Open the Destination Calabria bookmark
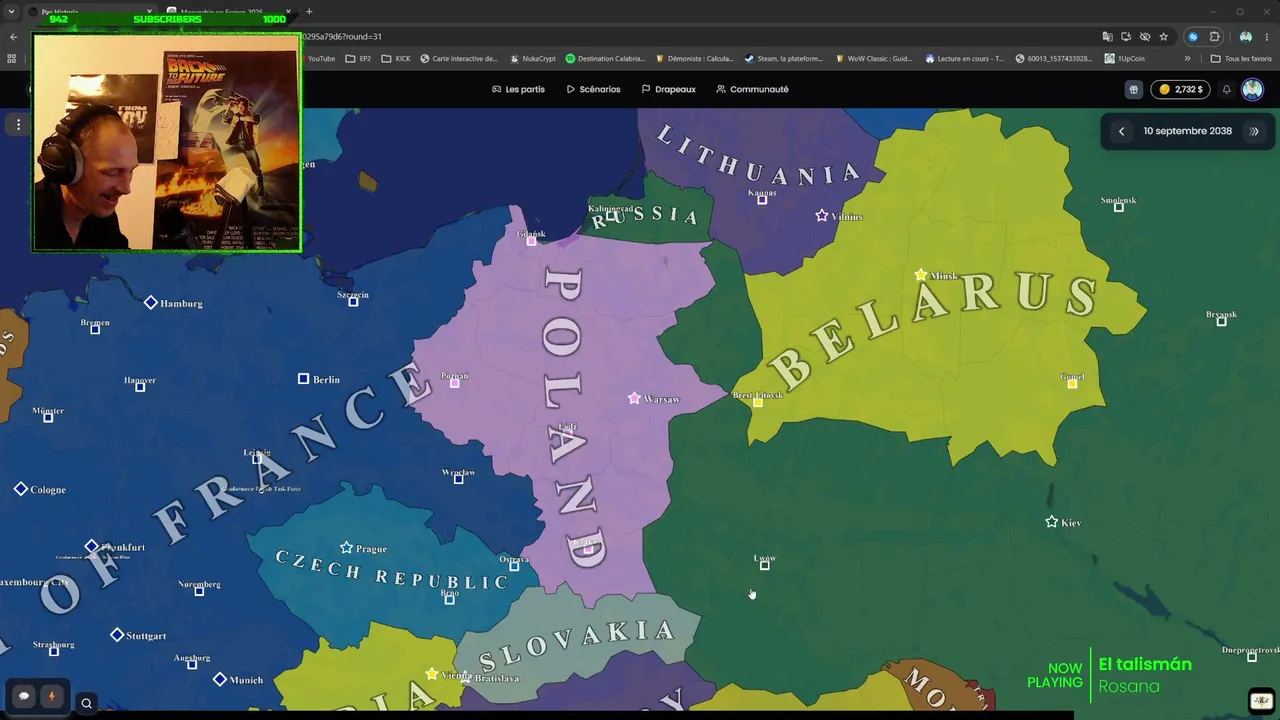 [605, 59]
